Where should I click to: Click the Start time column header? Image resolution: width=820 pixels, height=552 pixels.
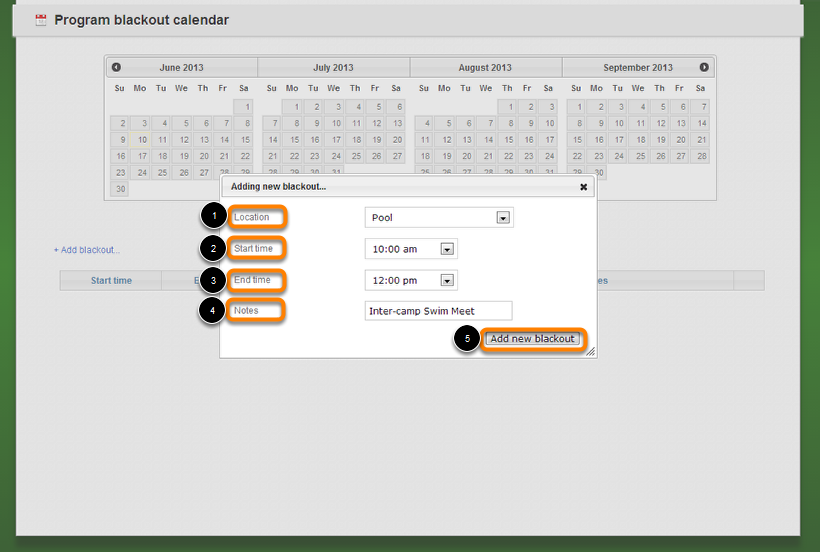(111, 281)
